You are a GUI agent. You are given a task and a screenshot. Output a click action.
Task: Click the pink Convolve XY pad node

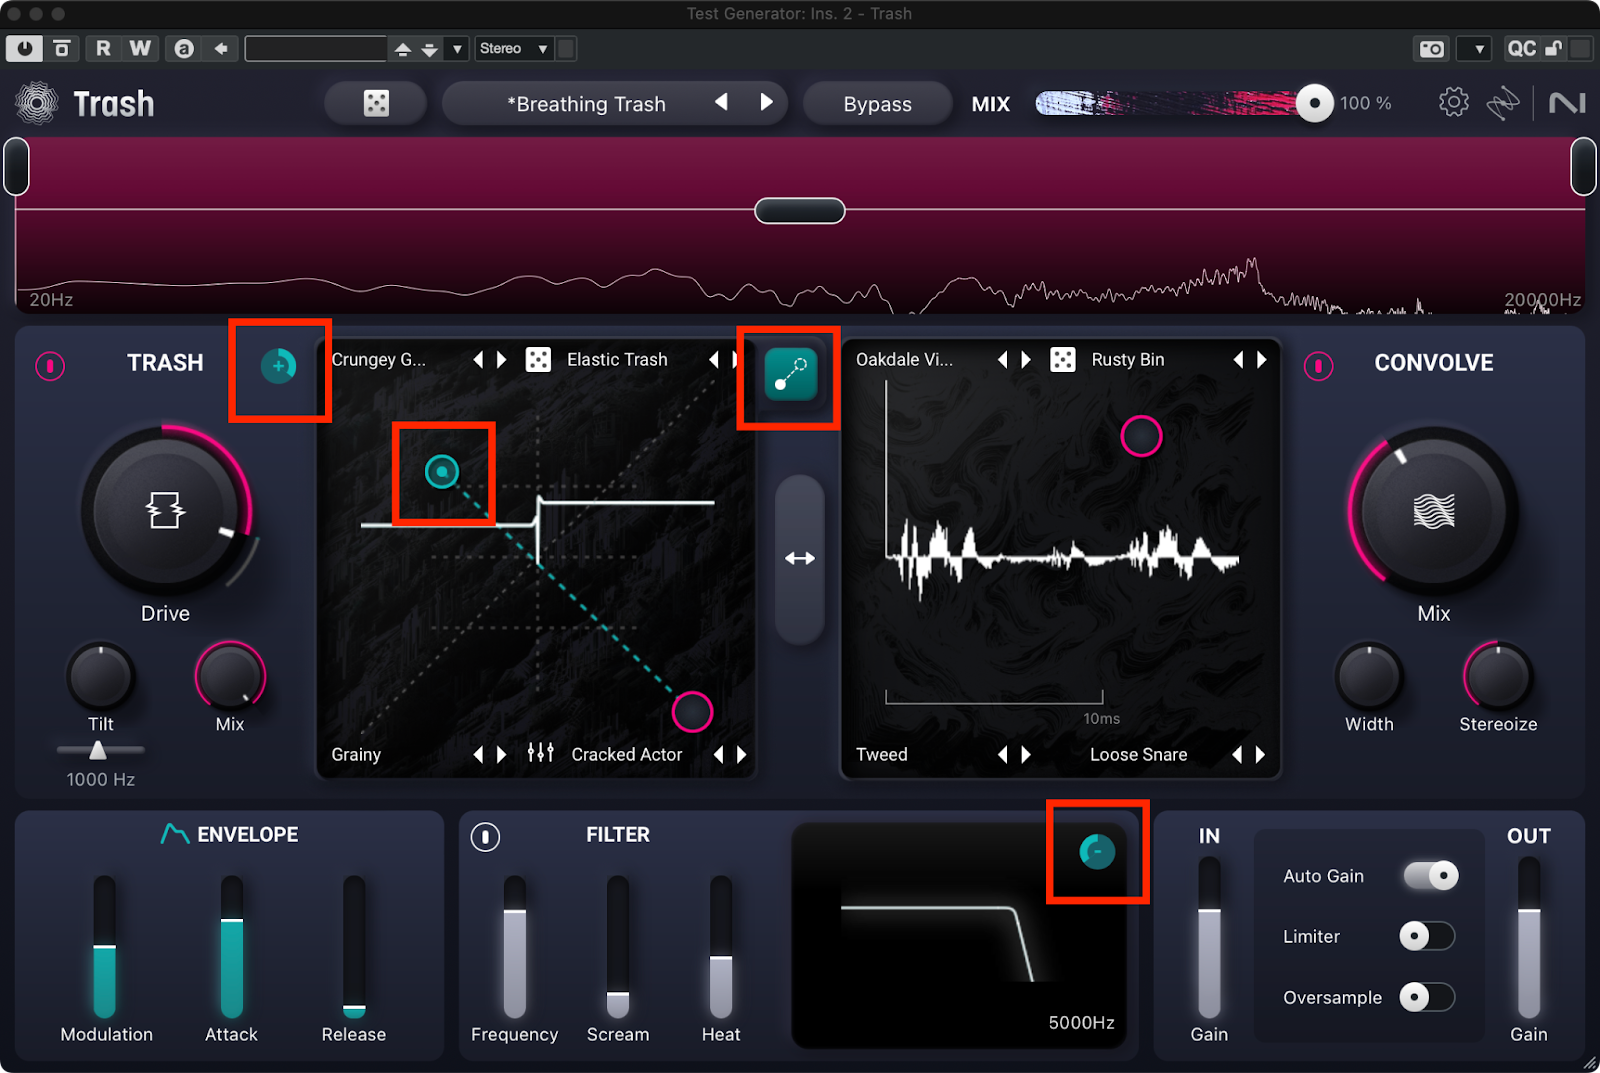tap(1141, 436)
